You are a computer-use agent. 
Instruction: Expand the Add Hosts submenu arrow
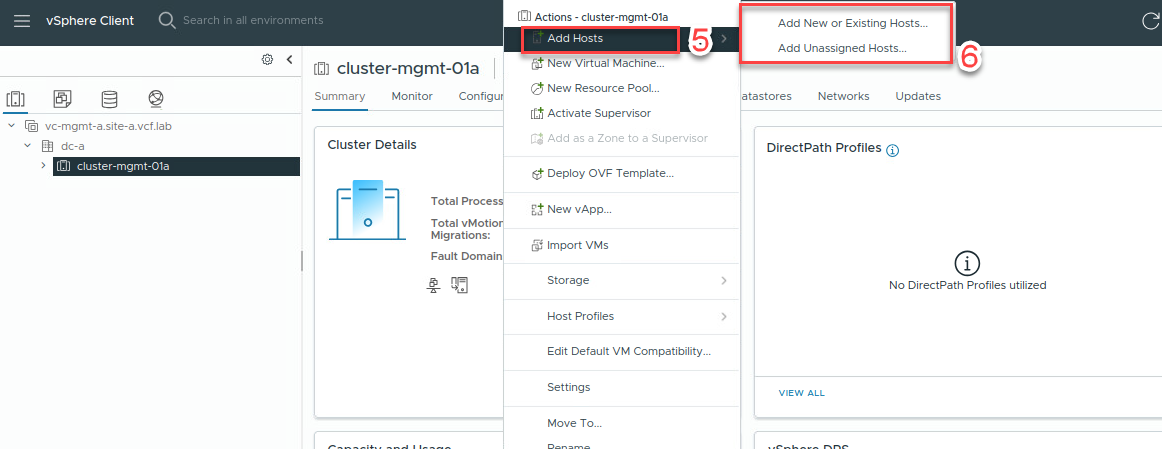point(724,39)
